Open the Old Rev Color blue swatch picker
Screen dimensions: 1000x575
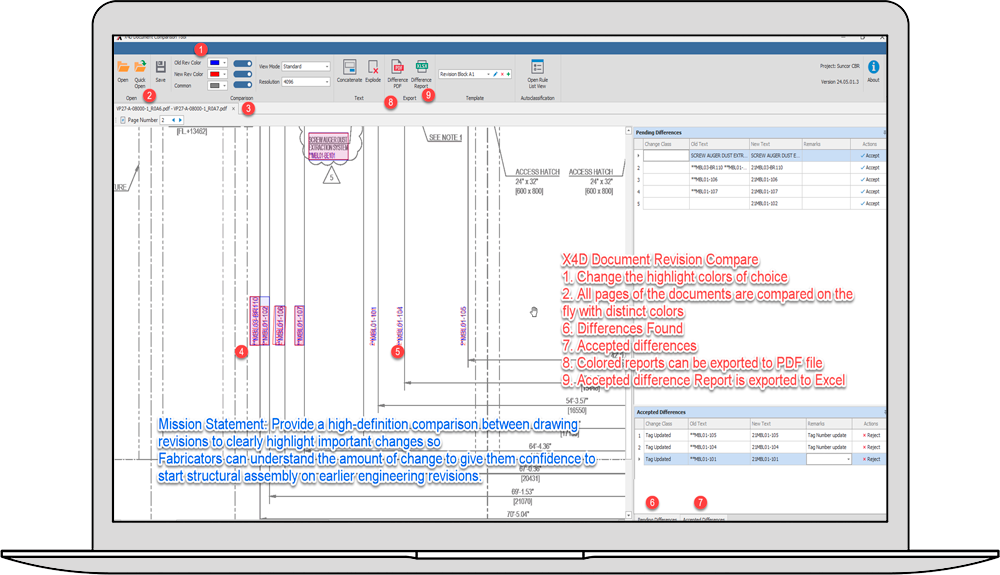[x=217, y=63]
